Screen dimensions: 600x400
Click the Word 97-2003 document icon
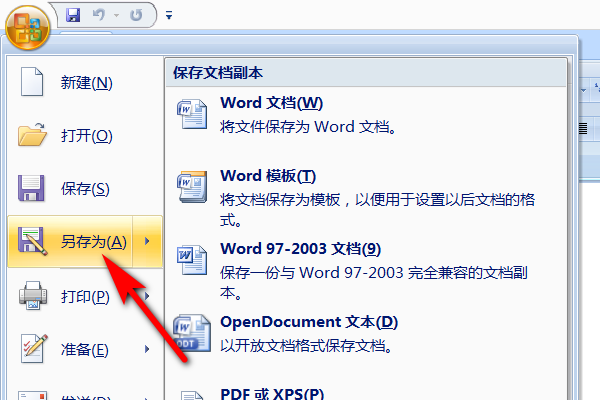coord(192,260)
